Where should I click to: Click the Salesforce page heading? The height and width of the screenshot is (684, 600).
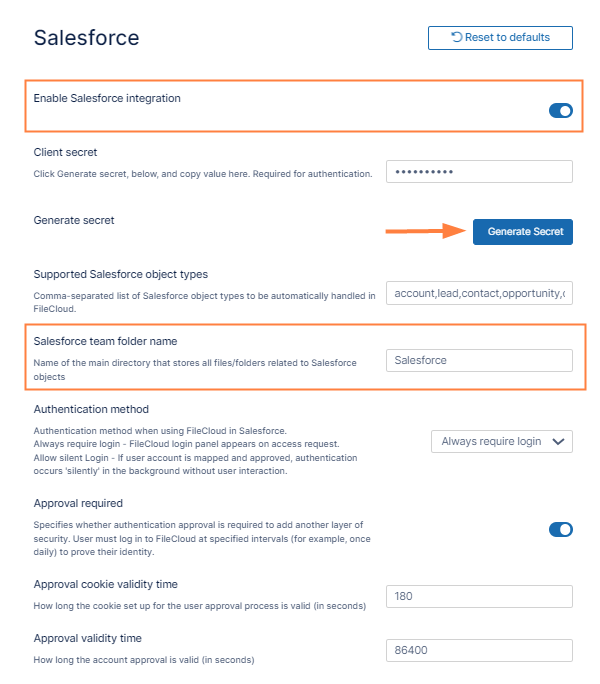(86, 38)
